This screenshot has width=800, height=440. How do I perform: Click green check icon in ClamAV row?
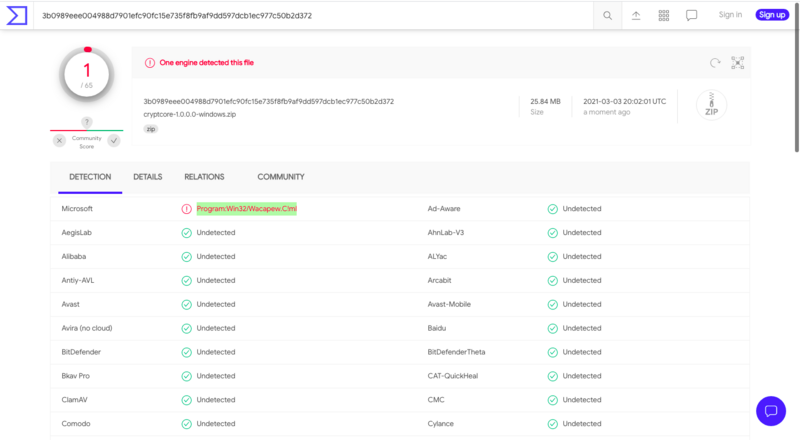pyautogui.click(x=187, y=400)
